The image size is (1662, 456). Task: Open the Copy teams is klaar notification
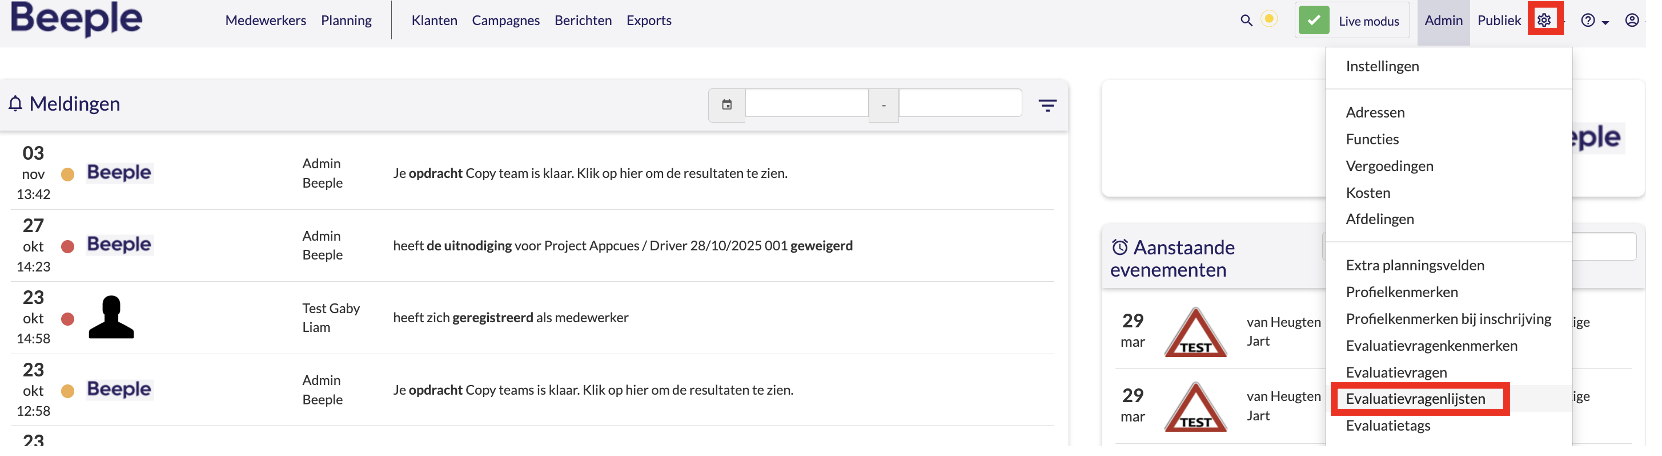click(x=593, y=390)
